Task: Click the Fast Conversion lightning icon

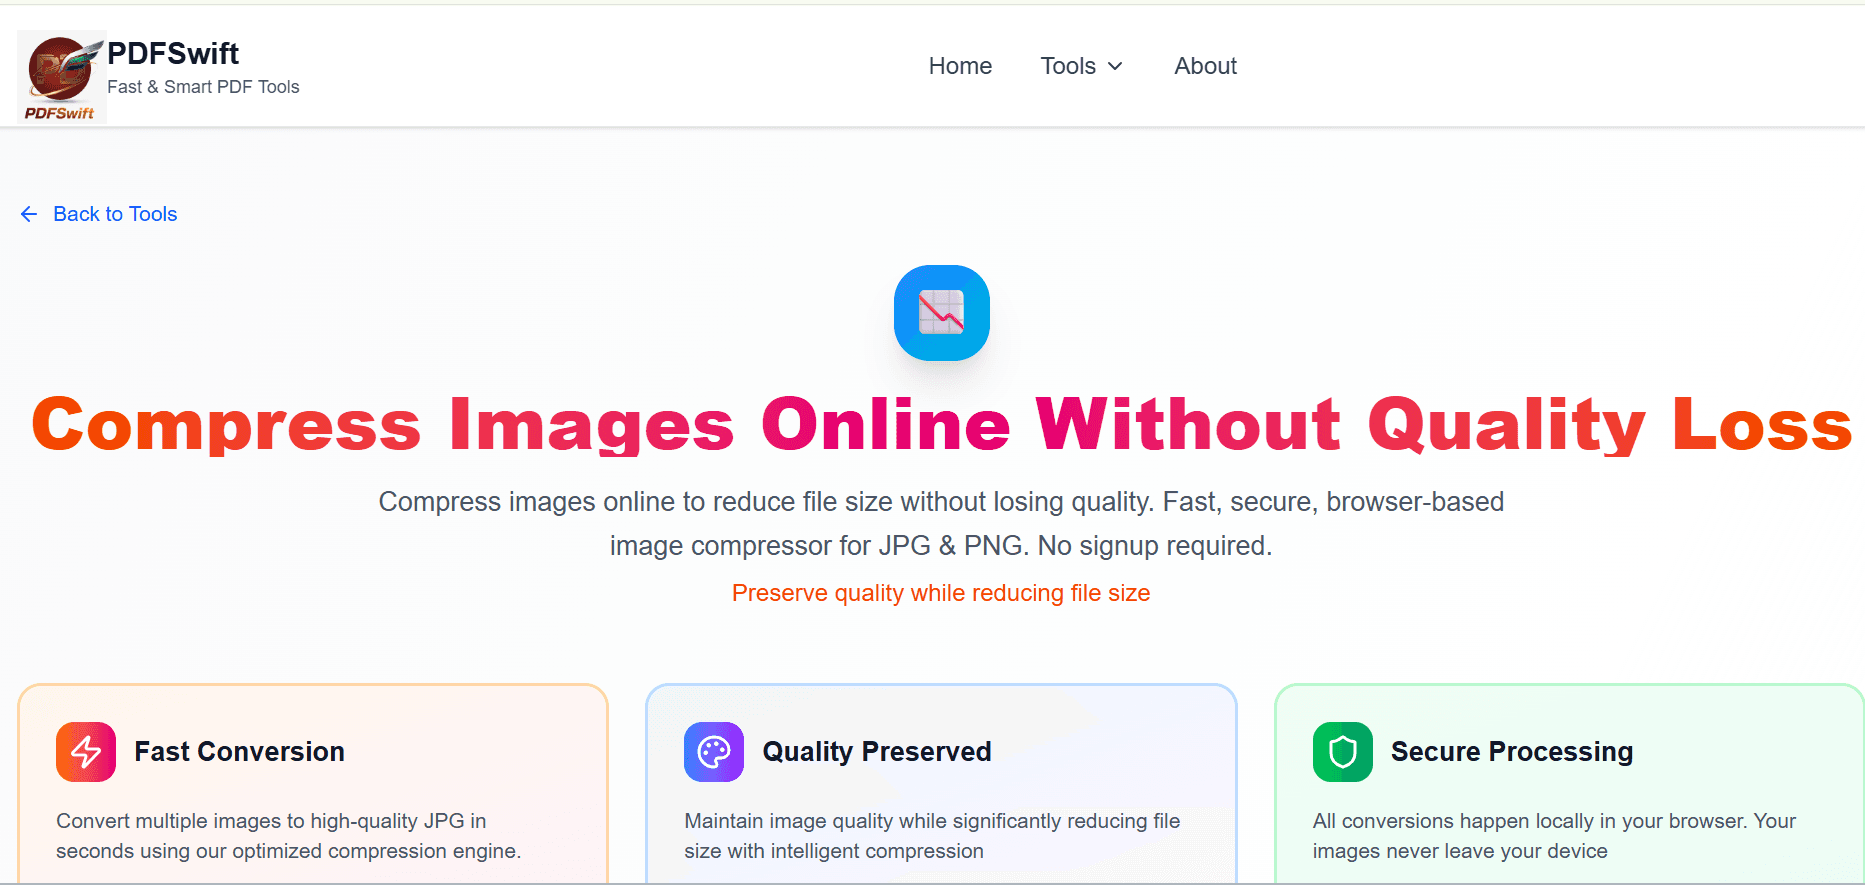Action: coord(86,752)
